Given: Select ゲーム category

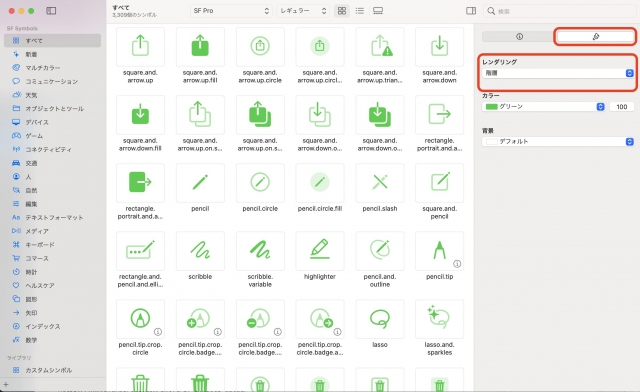Looking at the screenshot, I should pyautogui.click(x=53, y=136).
